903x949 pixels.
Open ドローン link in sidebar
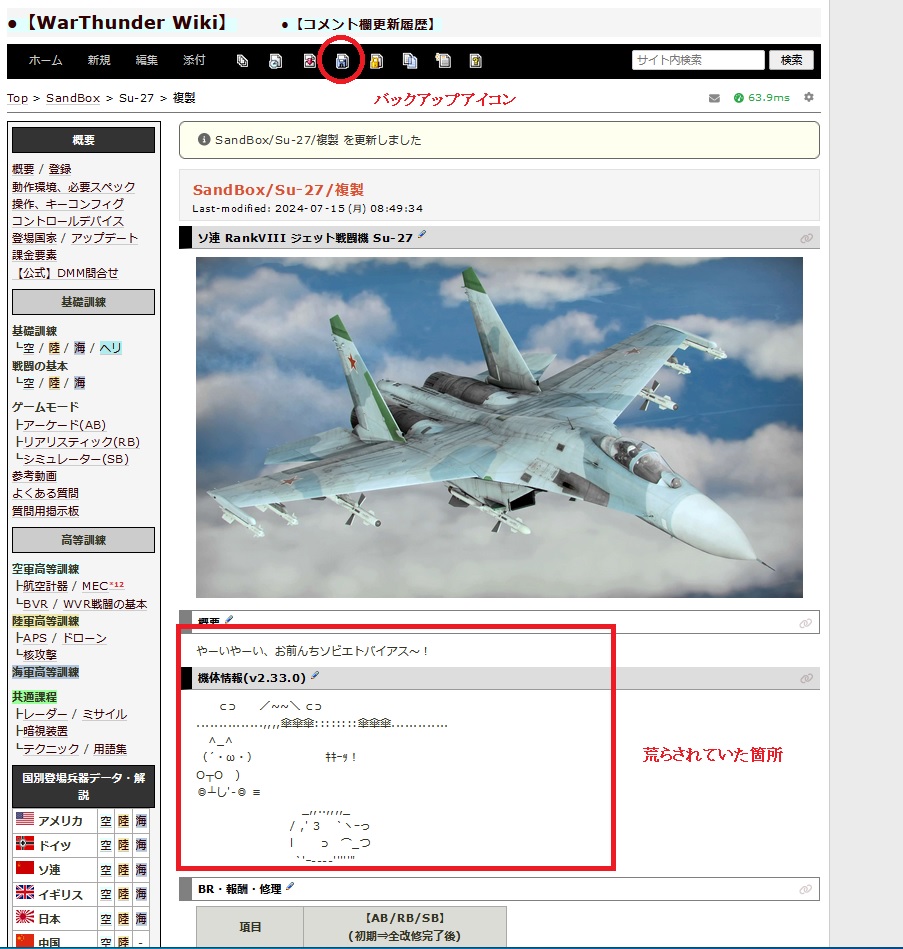pos(85,638)
